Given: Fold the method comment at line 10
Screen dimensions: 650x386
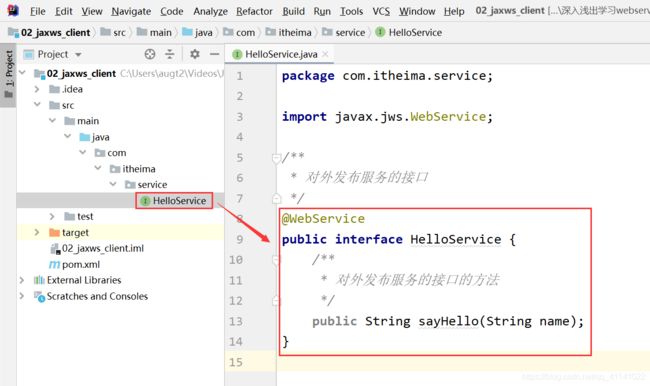Looking at the screenshot, I should point(276,260).
